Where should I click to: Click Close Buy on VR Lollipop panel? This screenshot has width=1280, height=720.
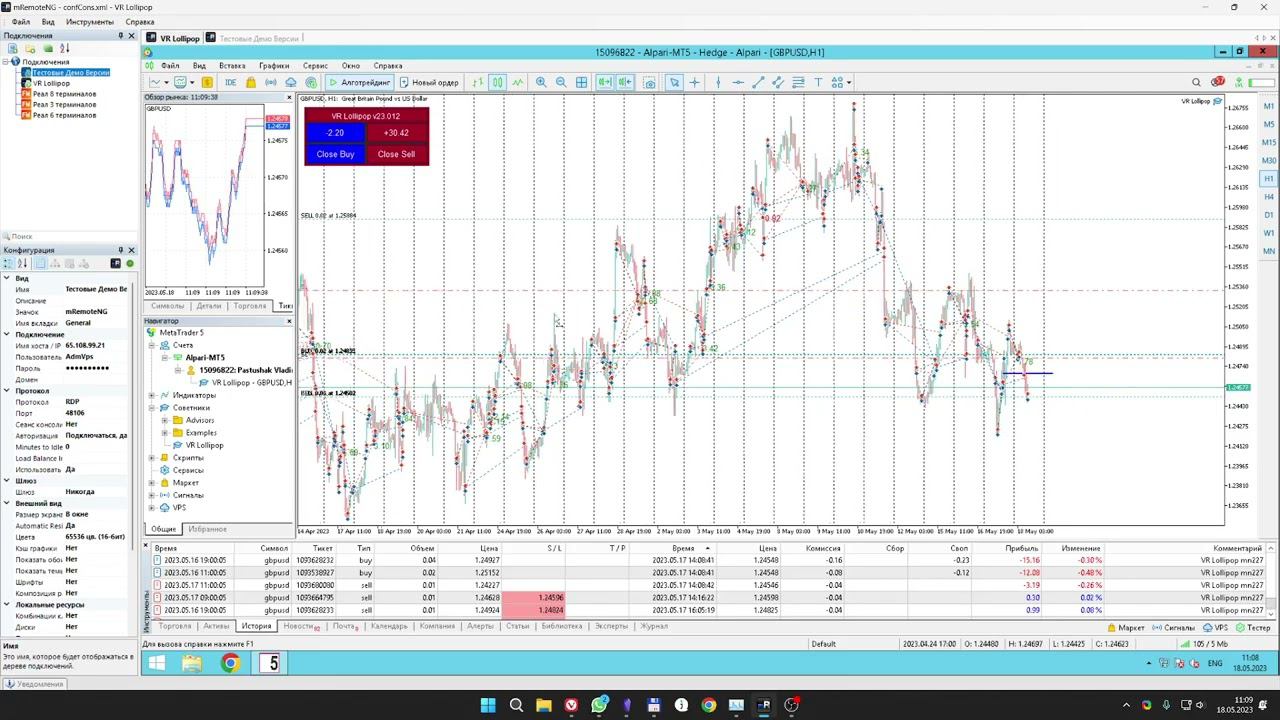coord(335,154)
